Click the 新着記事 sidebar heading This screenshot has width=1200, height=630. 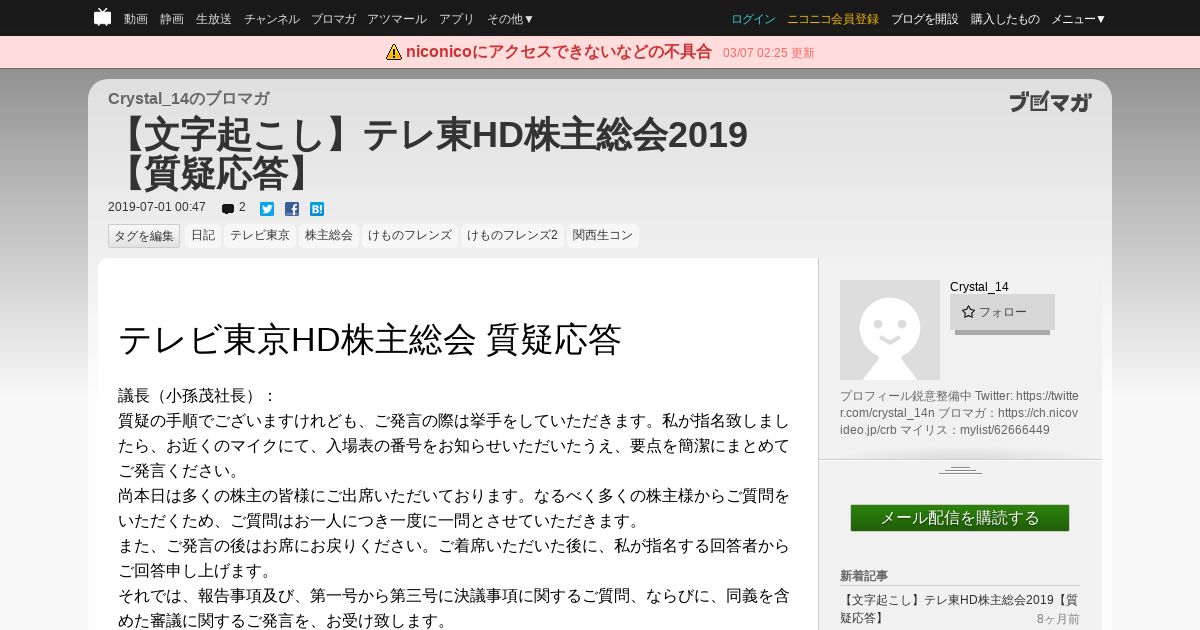(864, 576)
